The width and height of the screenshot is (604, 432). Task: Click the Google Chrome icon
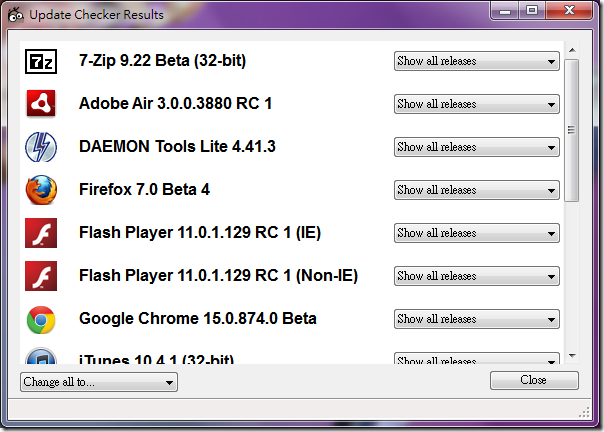(x=41, y=319)
